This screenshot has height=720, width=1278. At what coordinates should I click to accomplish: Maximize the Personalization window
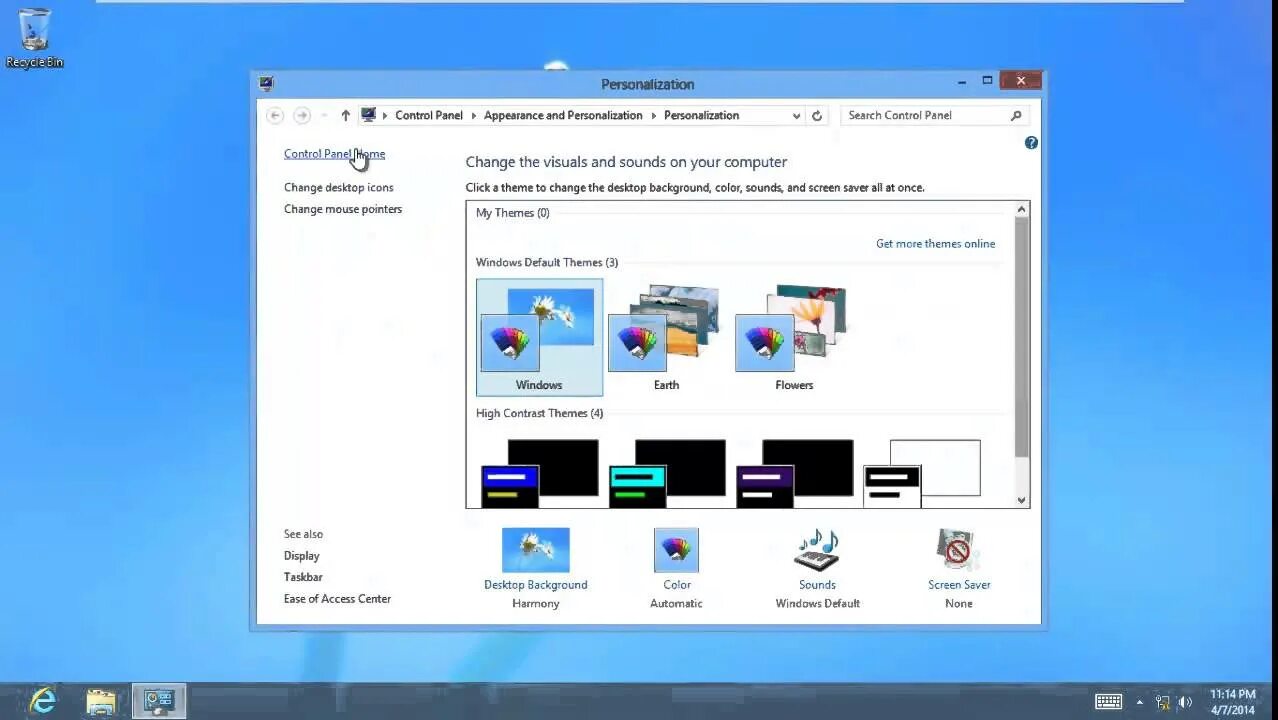(987, 81)
